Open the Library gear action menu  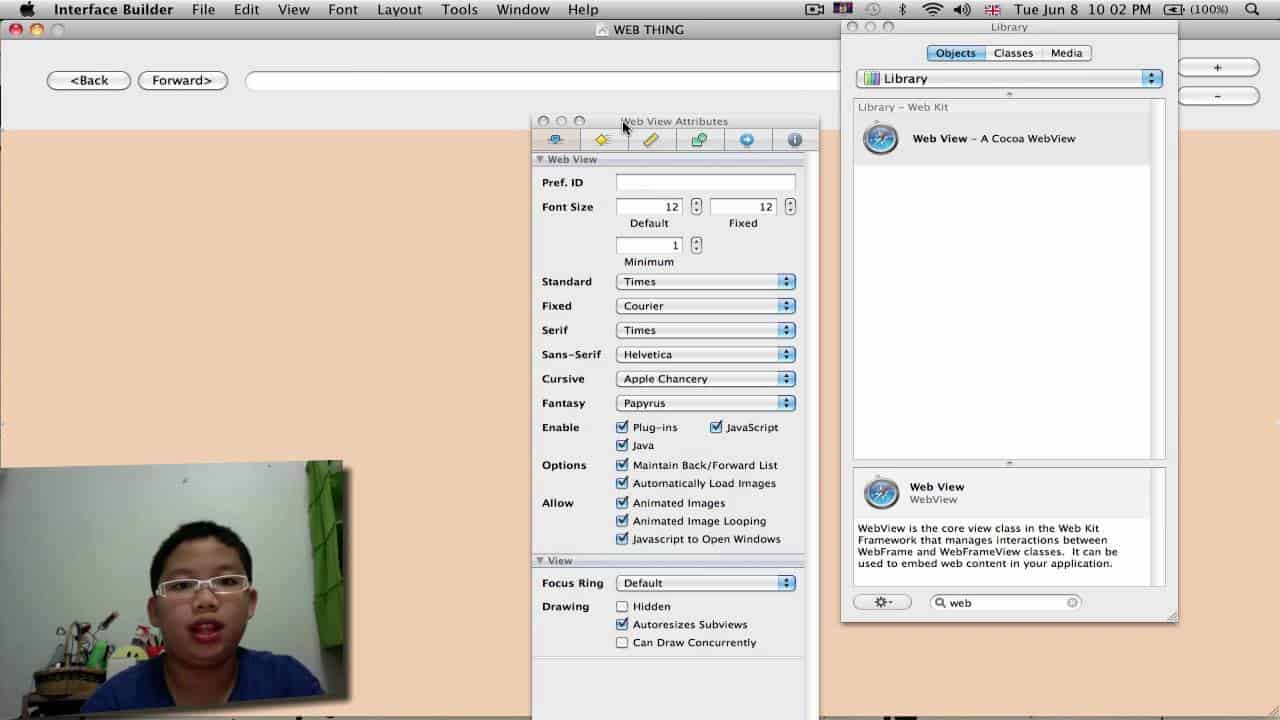coord(882,602)
